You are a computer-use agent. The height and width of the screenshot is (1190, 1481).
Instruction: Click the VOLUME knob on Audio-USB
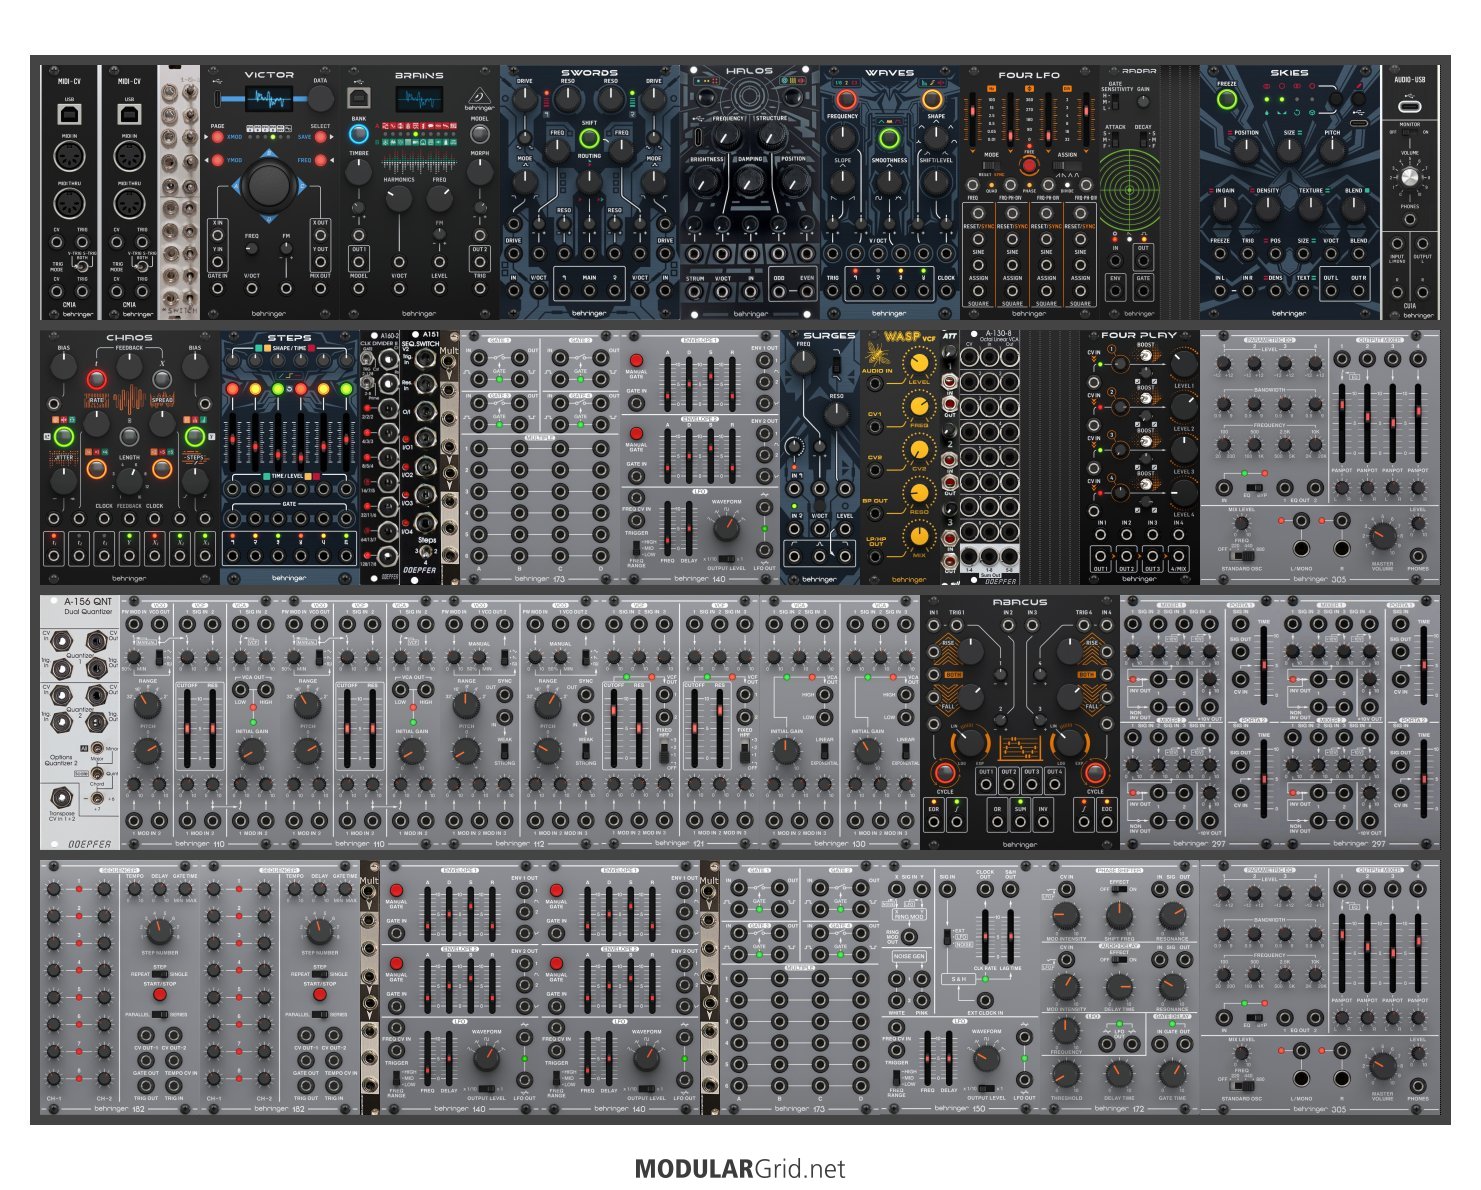[x=1409, y=178]
